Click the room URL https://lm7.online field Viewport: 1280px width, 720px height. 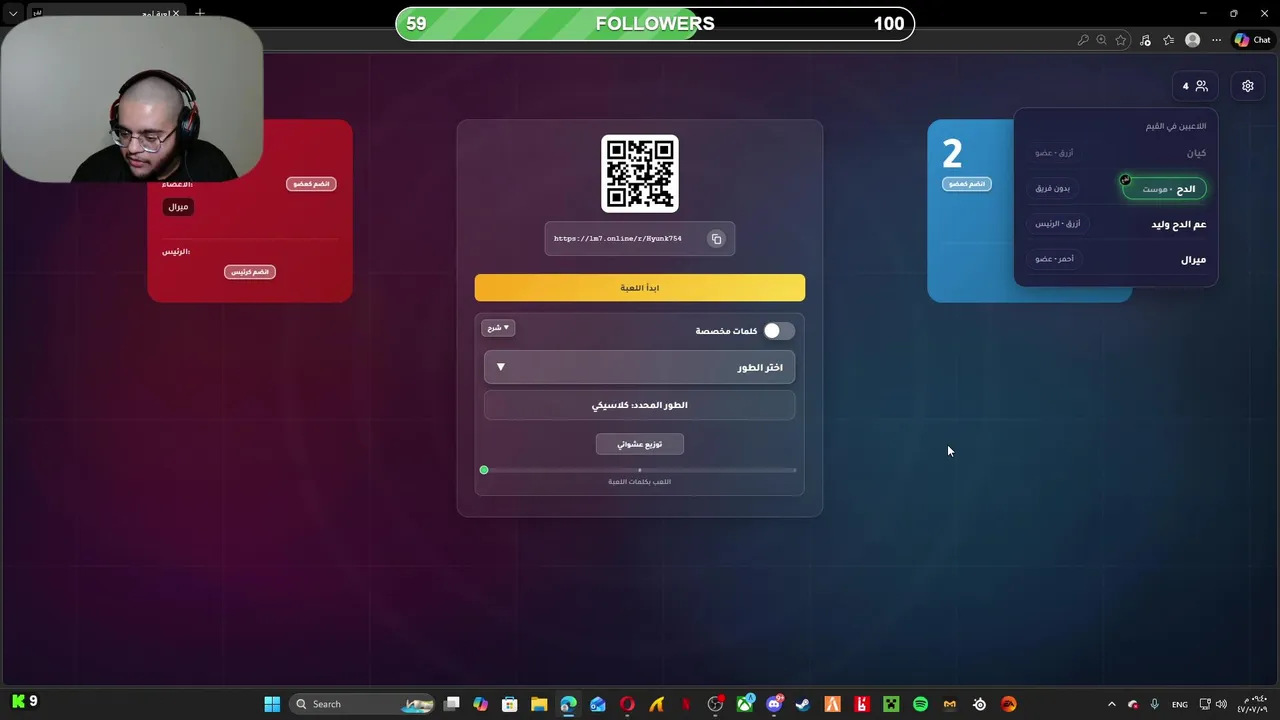[x=640, y=239]
